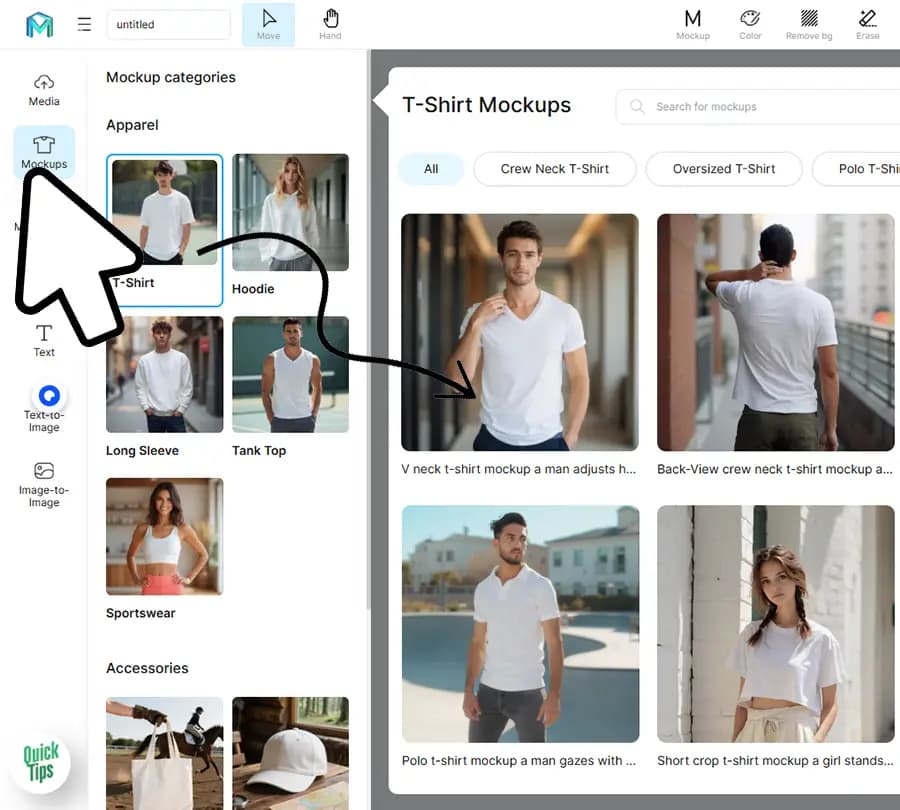Open the Media upload panel
900x810 pixels.
[44, 89]
